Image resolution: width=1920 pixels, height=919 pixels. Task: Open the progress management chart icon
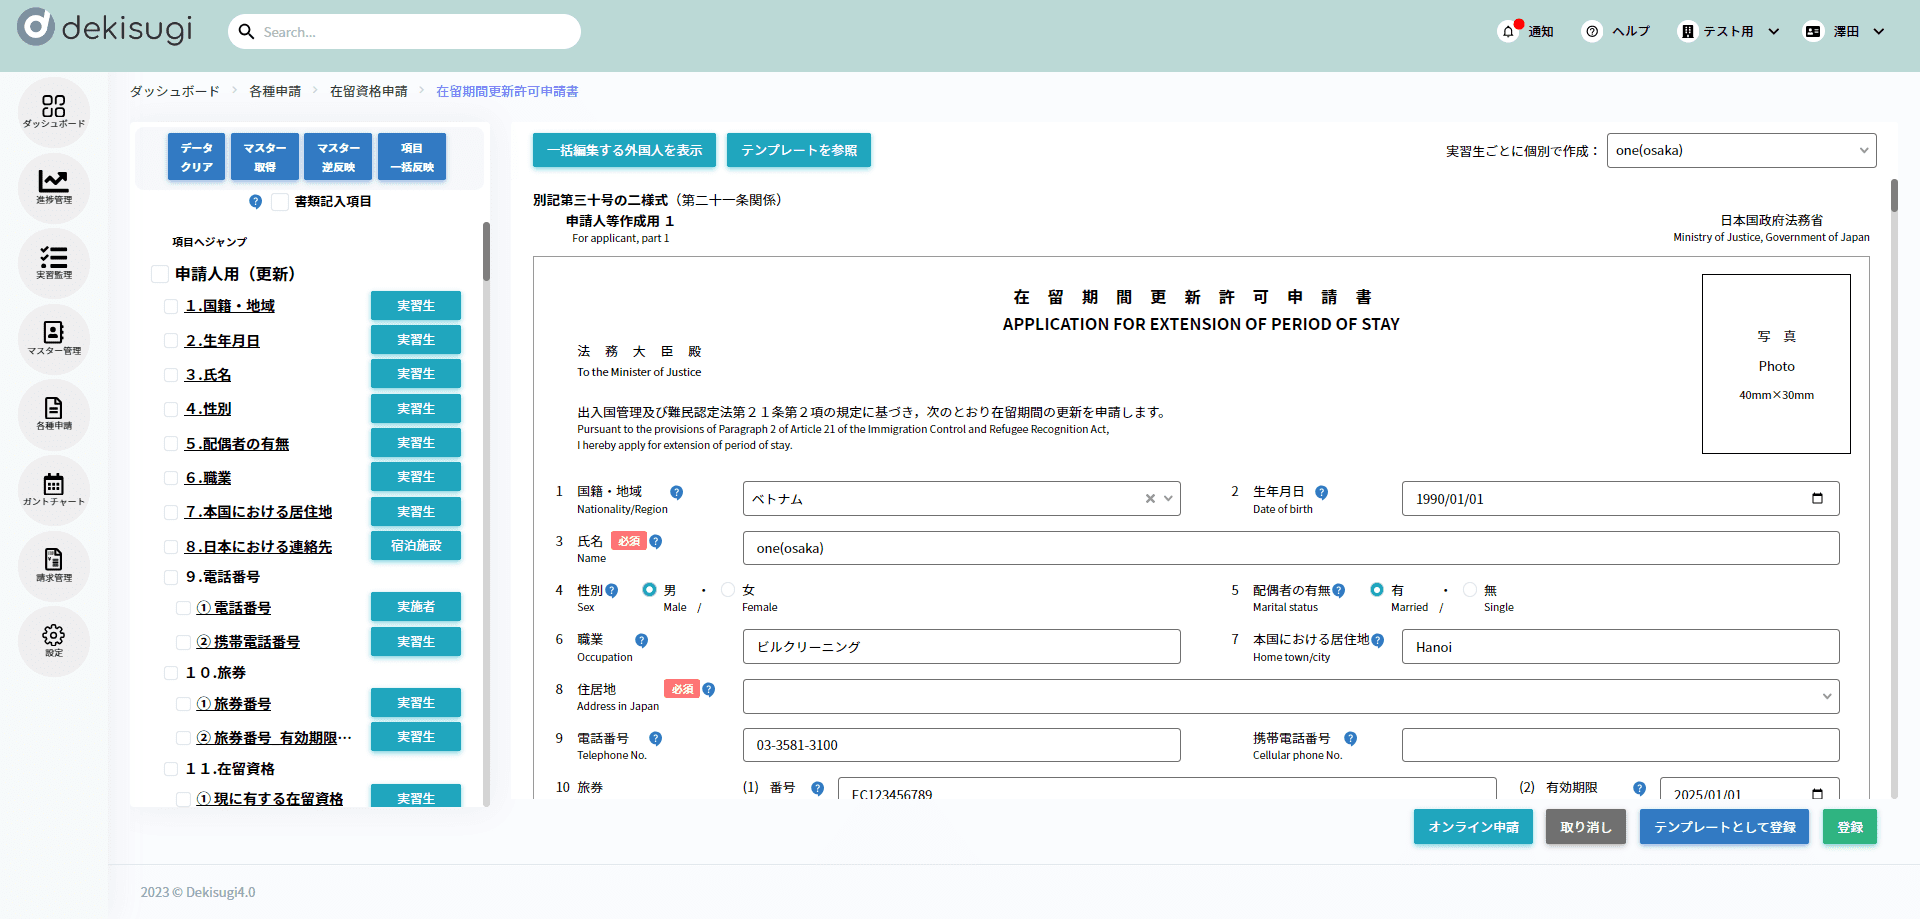[x=54, y=186]
